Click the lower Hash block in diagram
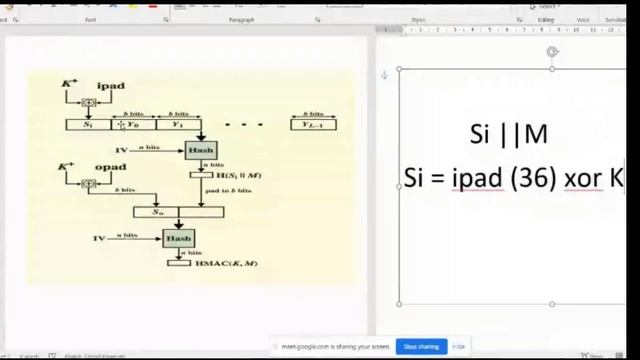Screen dimensions: 640x360 click(x=178, y=238)
